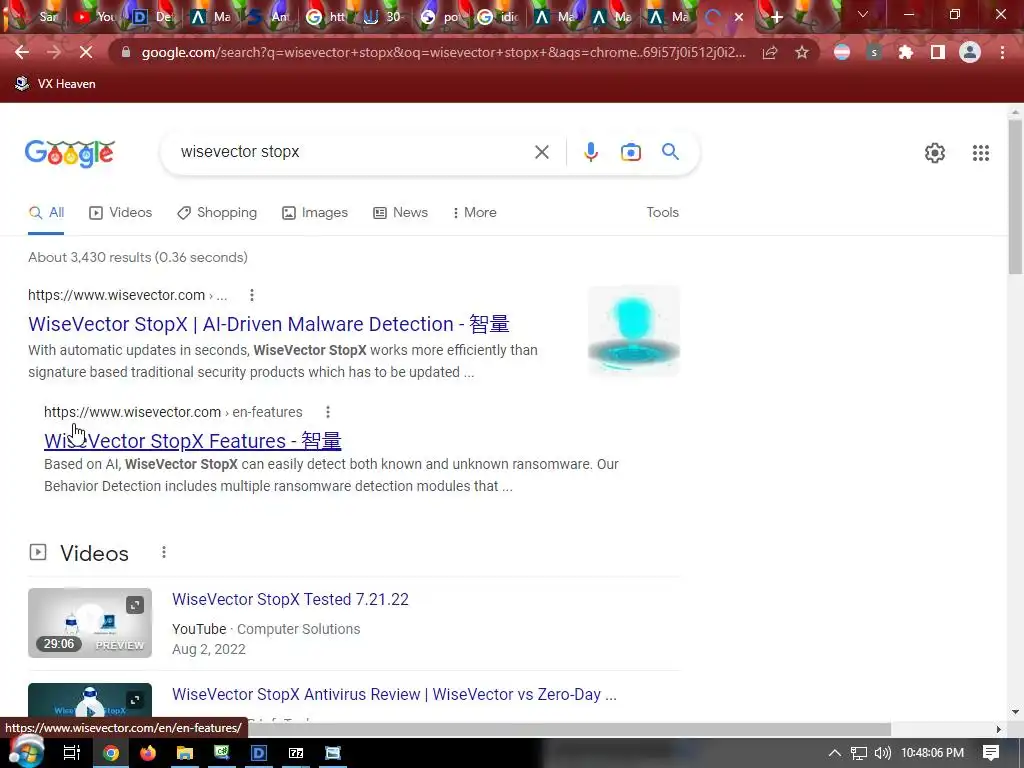Open WiseVector StopX Tested 7.21.22 video
The width and height of the screenshot is (1024, 768).
(x=290, y=600)
